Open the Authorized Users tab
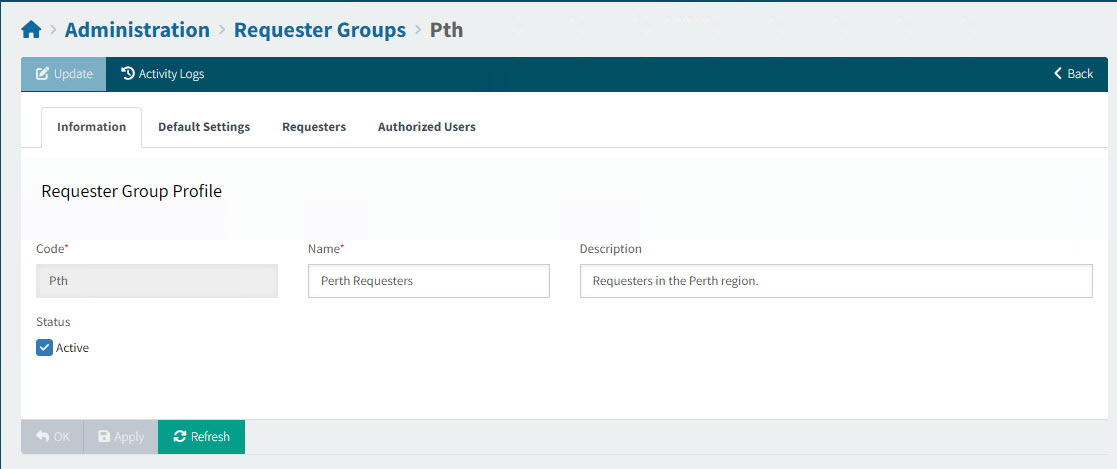Viewport: 1117px width, 469px height. click(427, 128)
